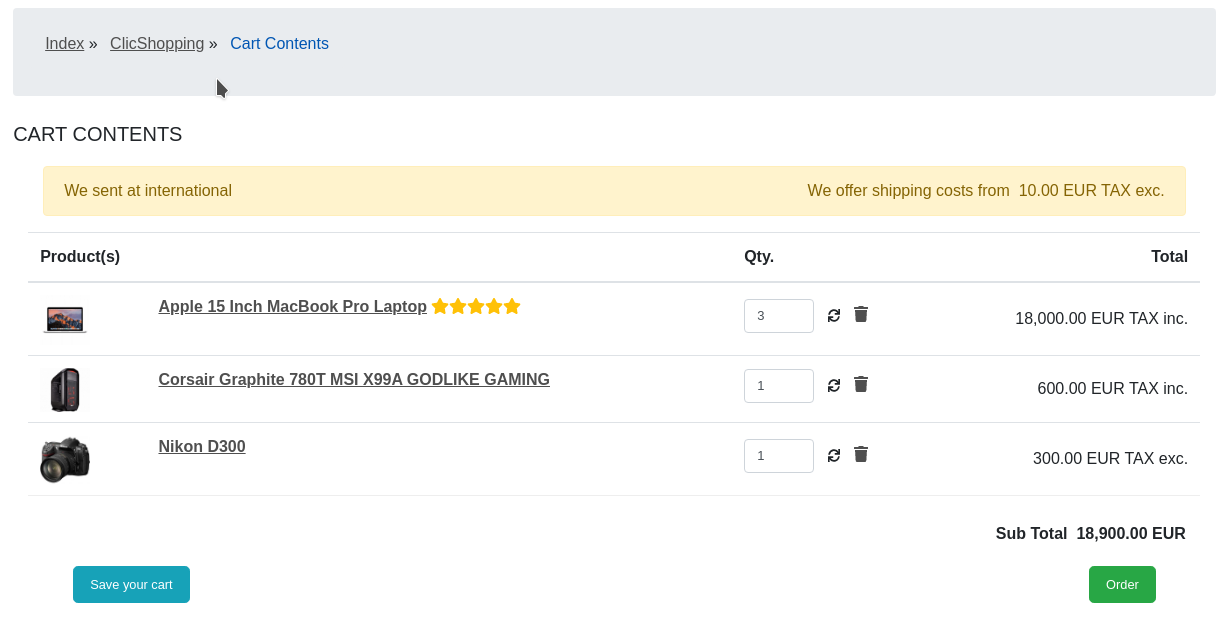Screen dimensions: 1232x640
Task: Refresh quantity for the MacBook Pro row
Action: coord(834,315)
